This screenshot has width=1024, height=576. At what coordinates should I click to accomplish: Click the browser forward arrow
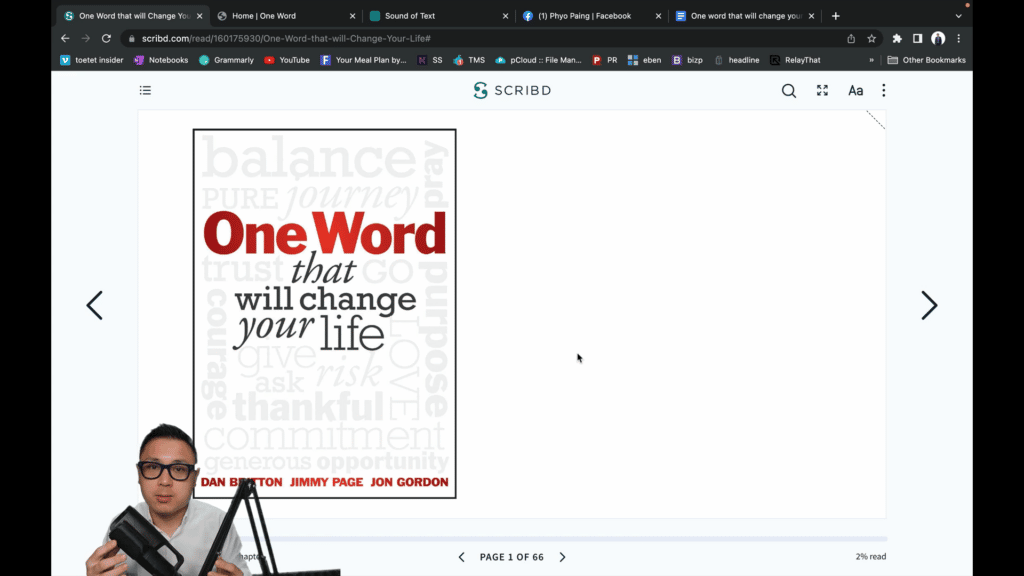86,39
